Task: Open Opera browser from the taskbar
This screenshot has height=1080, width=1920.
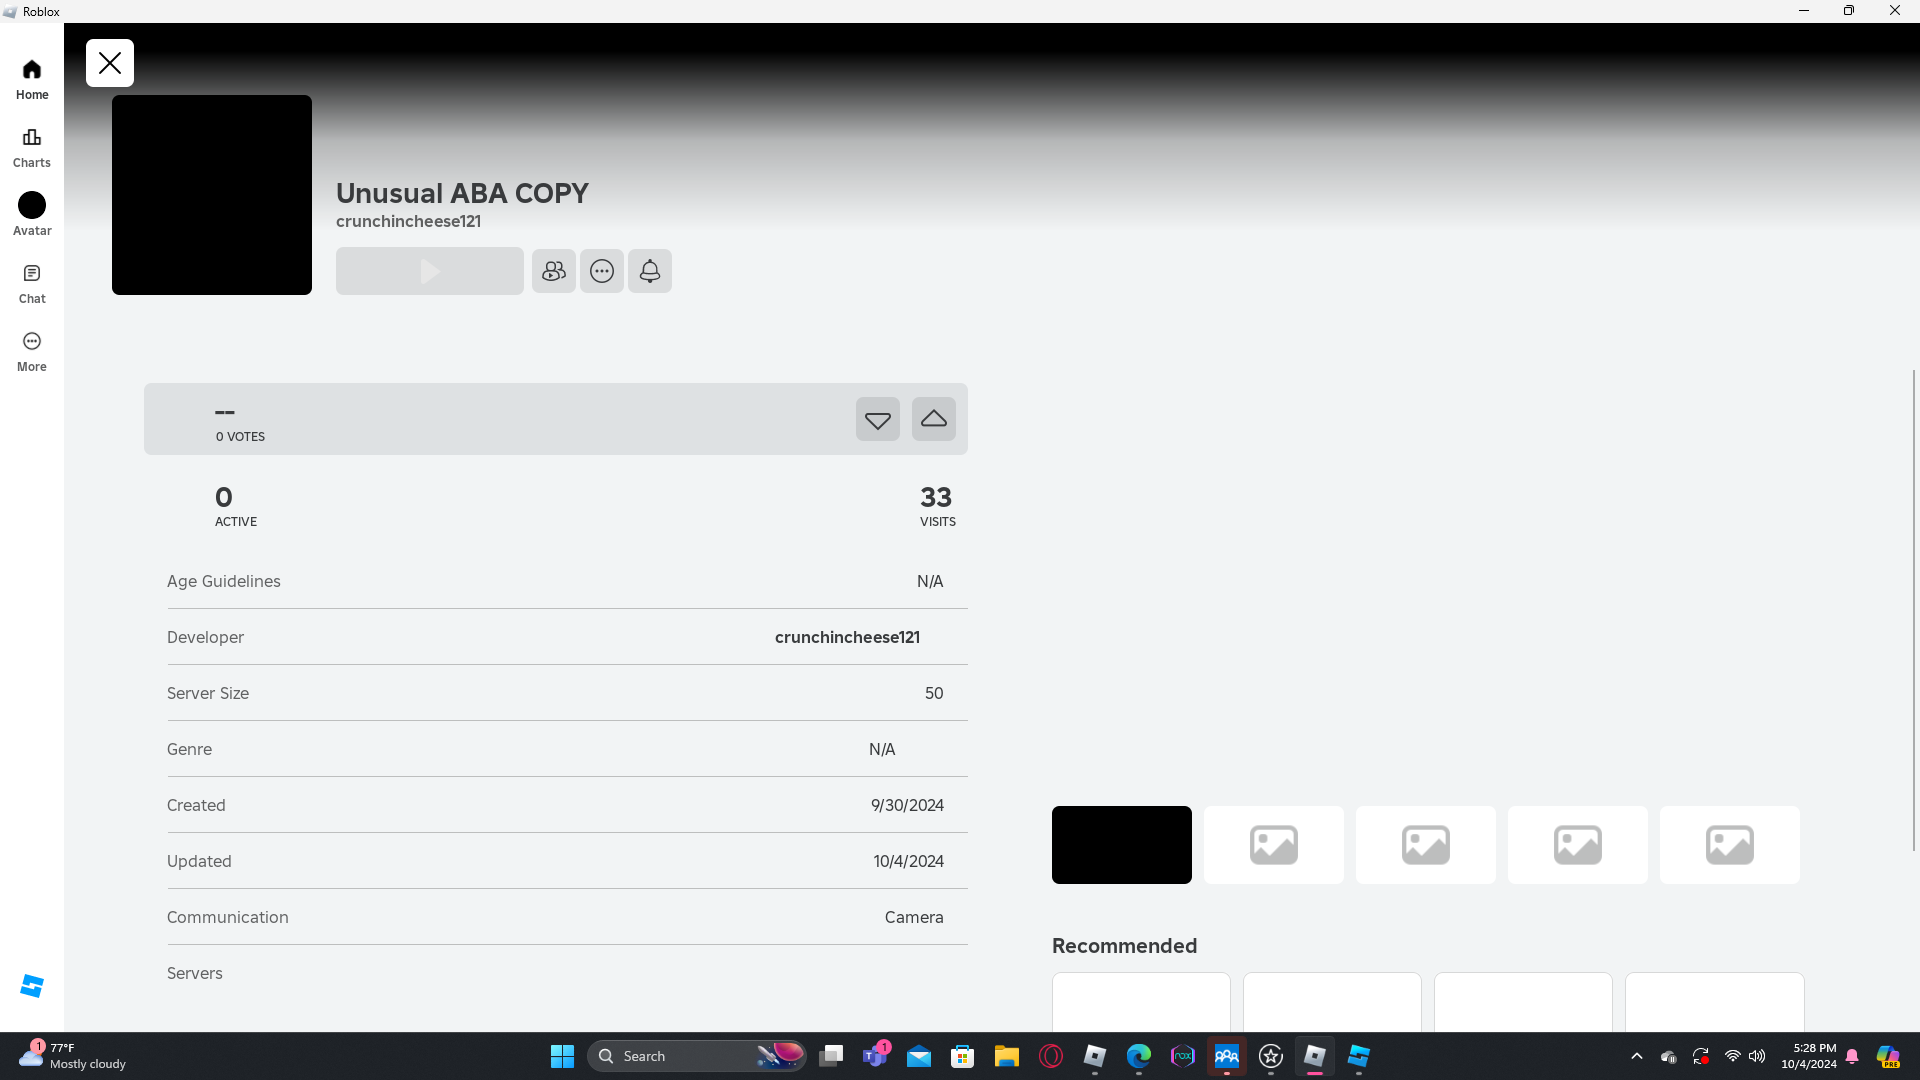Action: [x=1050, y=1056]
